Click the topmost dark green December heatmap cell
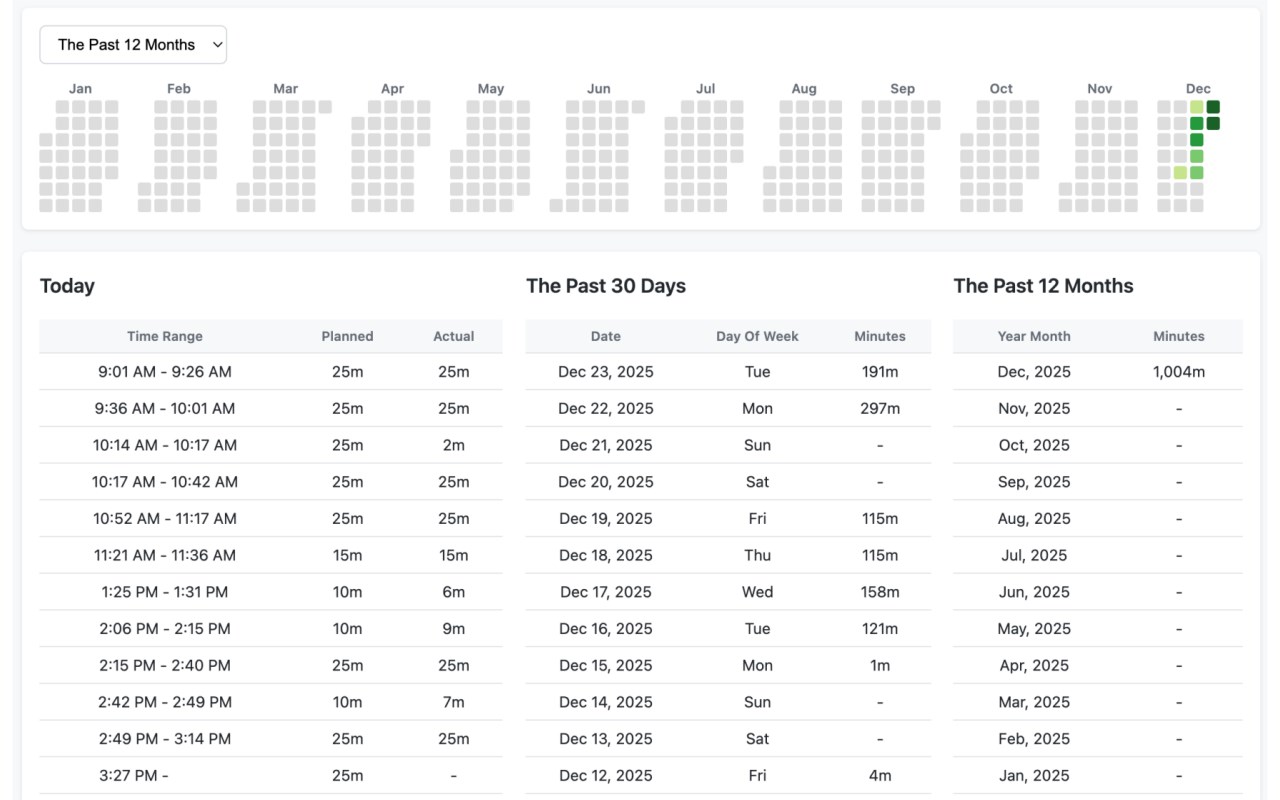 pos(1213,107)
